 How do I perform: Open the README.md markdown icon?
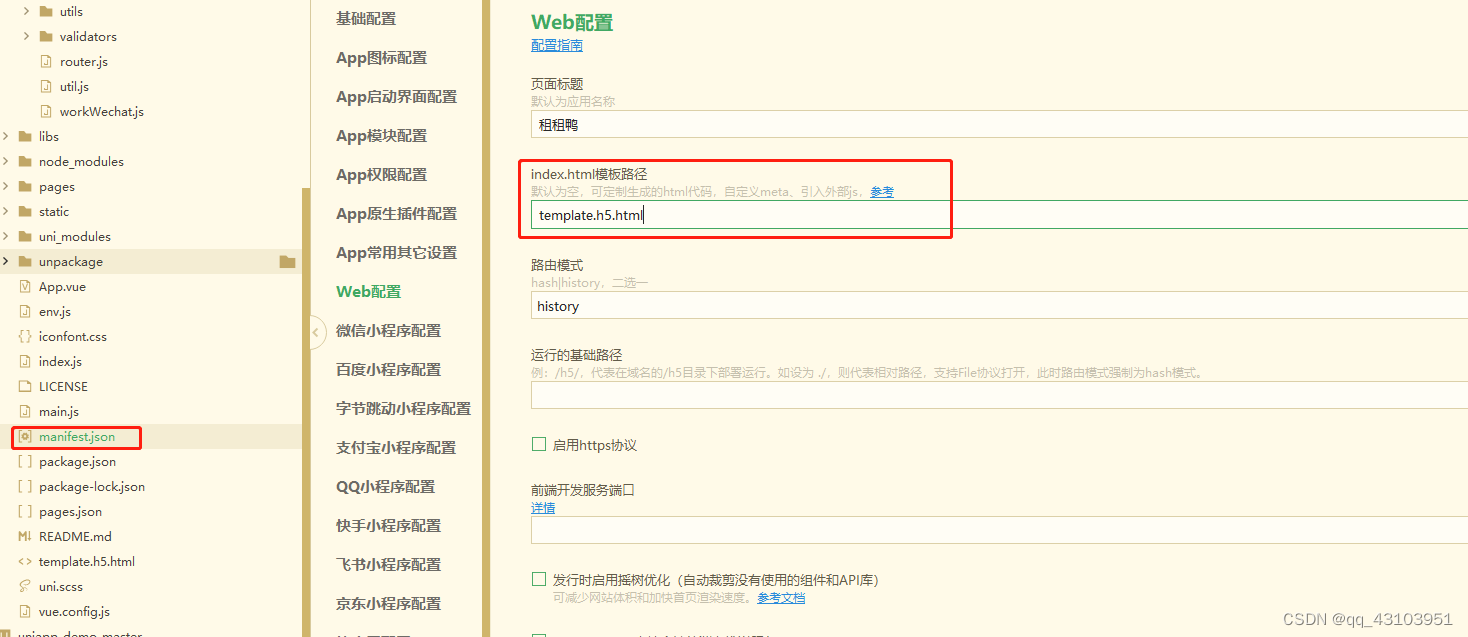point(24,536)
